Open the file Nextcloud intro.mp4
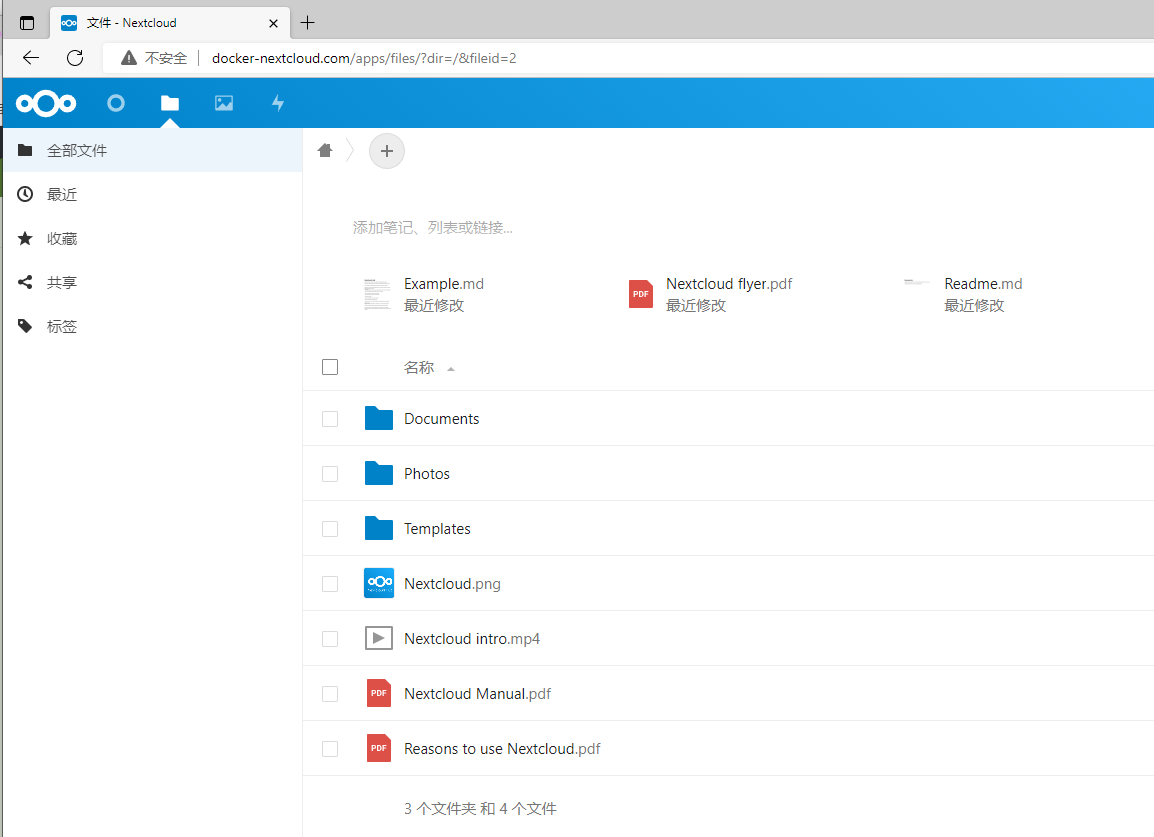The image size is (1154, 837). point(472,639)
